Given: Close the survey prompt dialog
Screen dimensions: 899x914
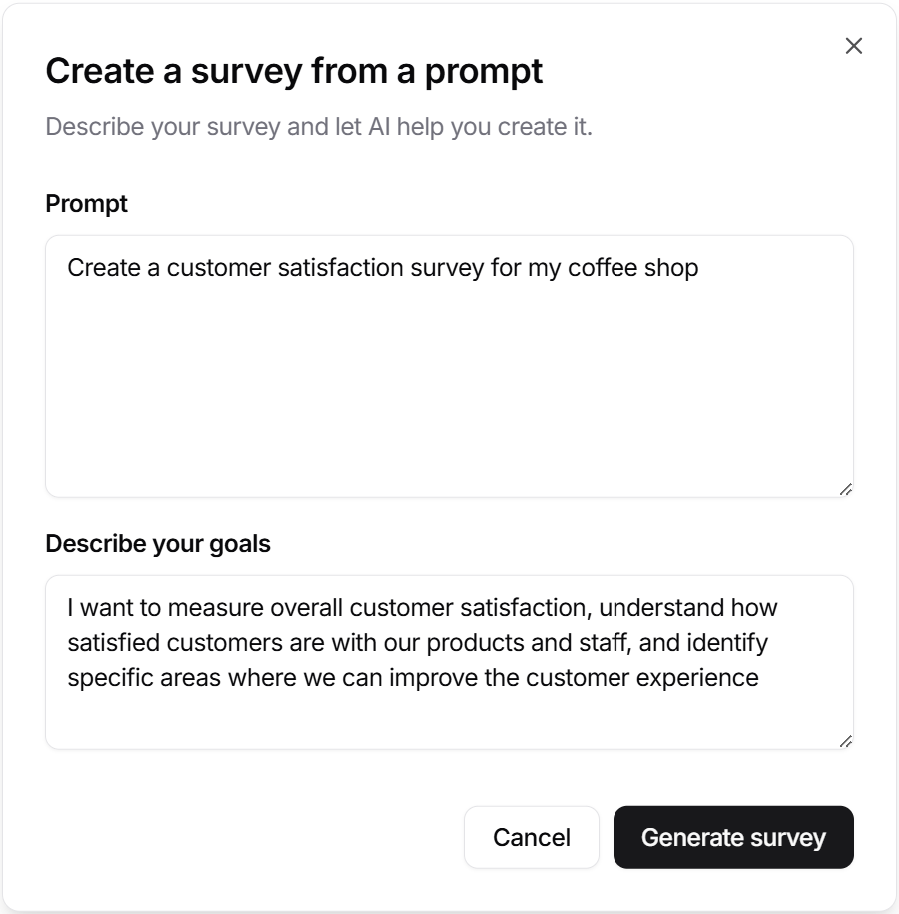Looking at the screenshot, I should [853, 46].
